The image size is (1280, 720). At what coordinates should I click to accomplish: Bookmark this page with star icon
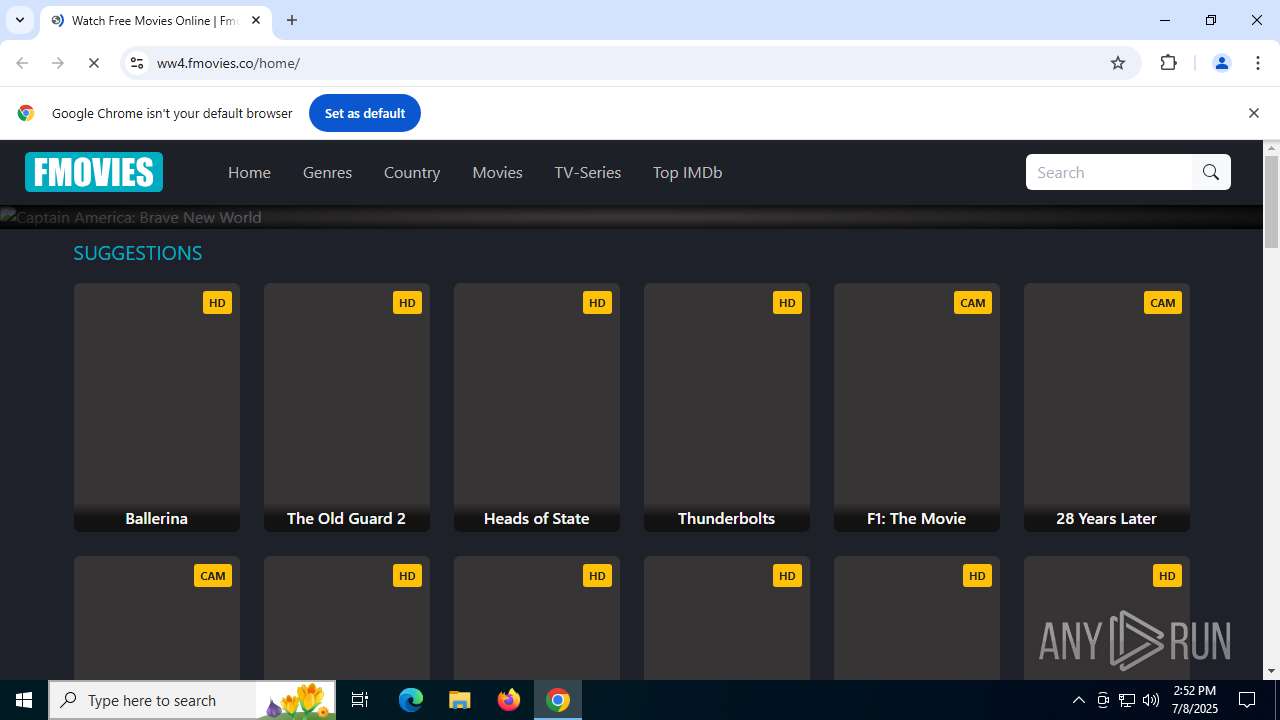1118,63
